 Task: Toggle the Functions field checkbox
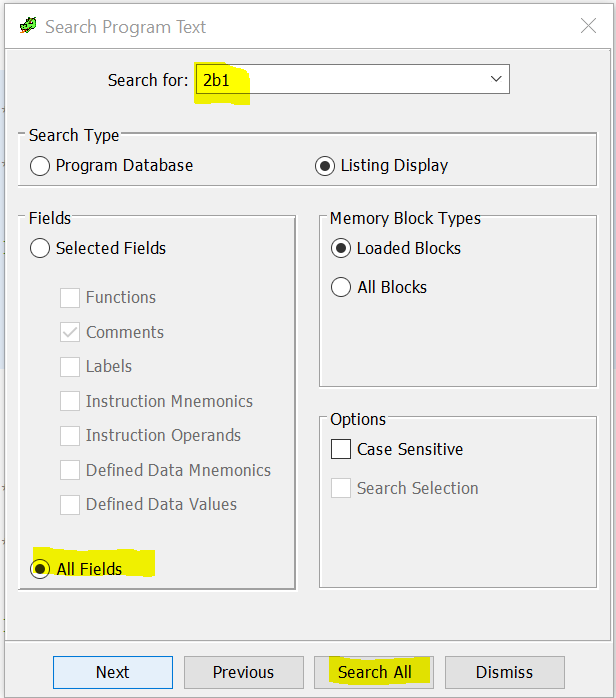(x=70, y=297)
